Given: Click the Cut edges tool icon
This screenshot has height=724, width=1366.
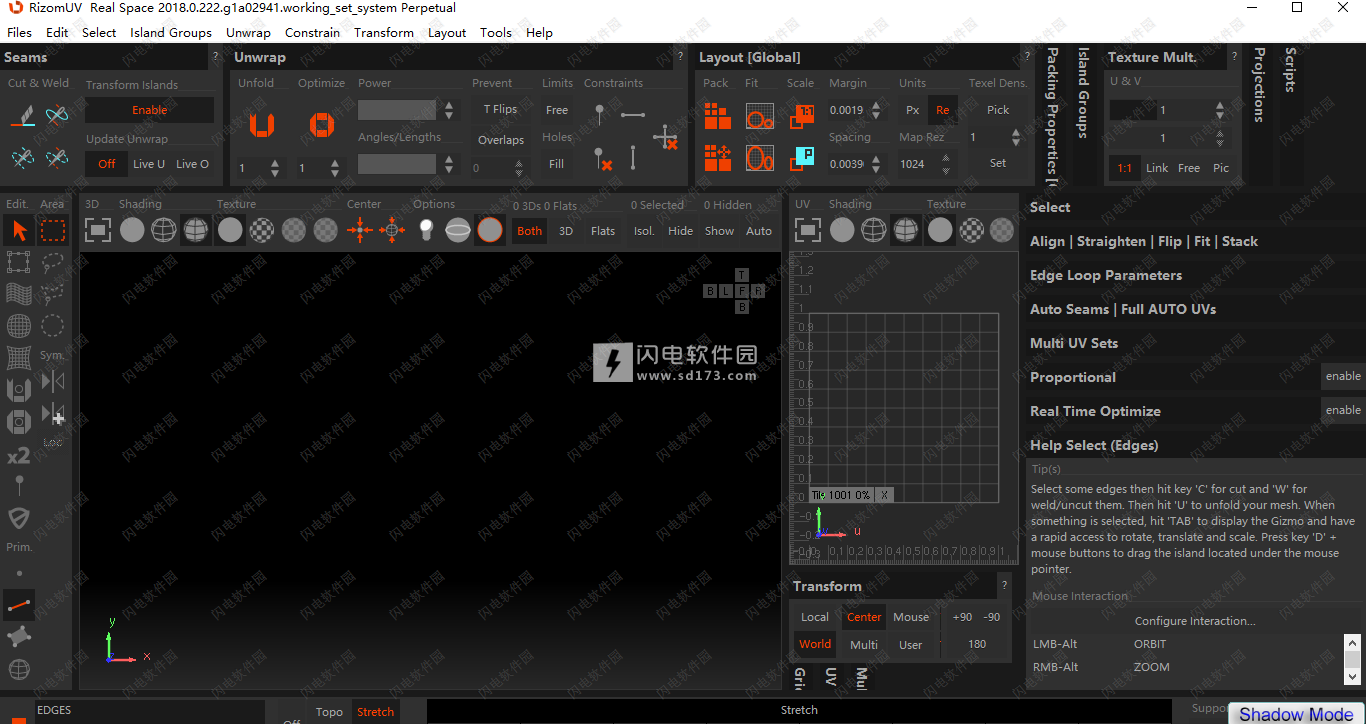Looking at the screenshot, I should (22, 116).
